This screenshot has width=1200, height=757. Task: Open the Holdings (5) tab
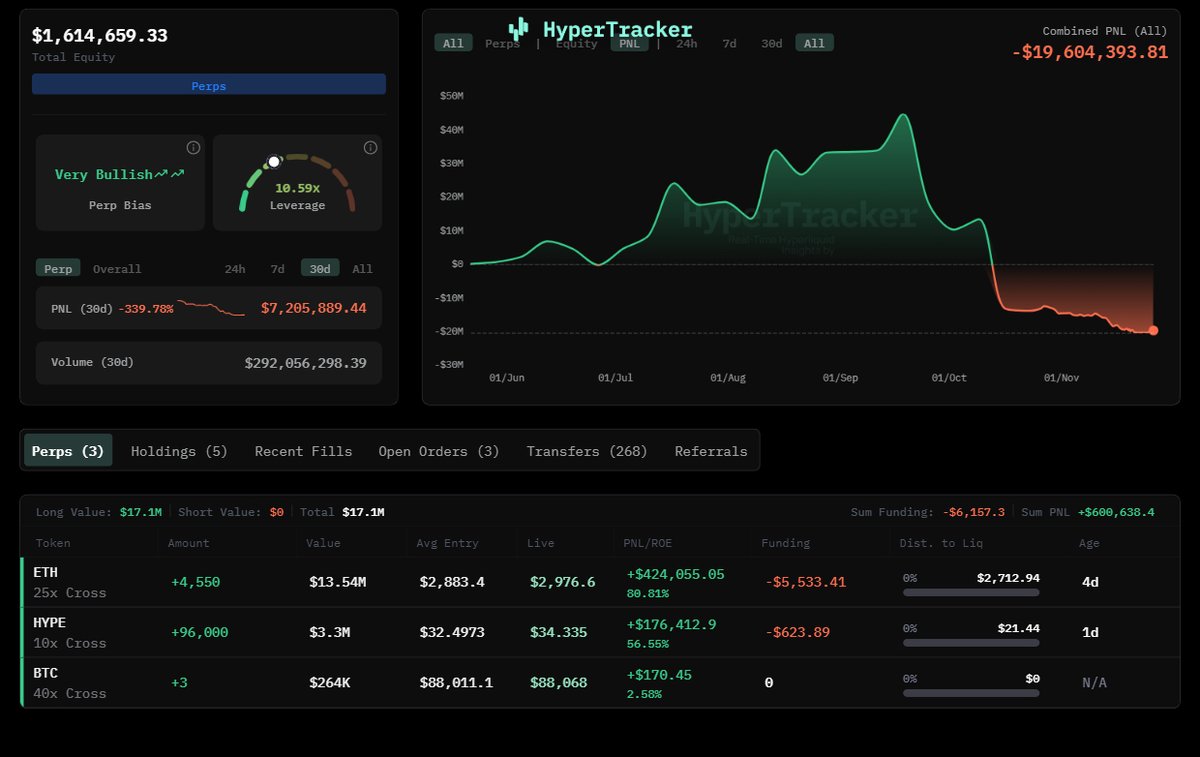[x=179, y=451]
